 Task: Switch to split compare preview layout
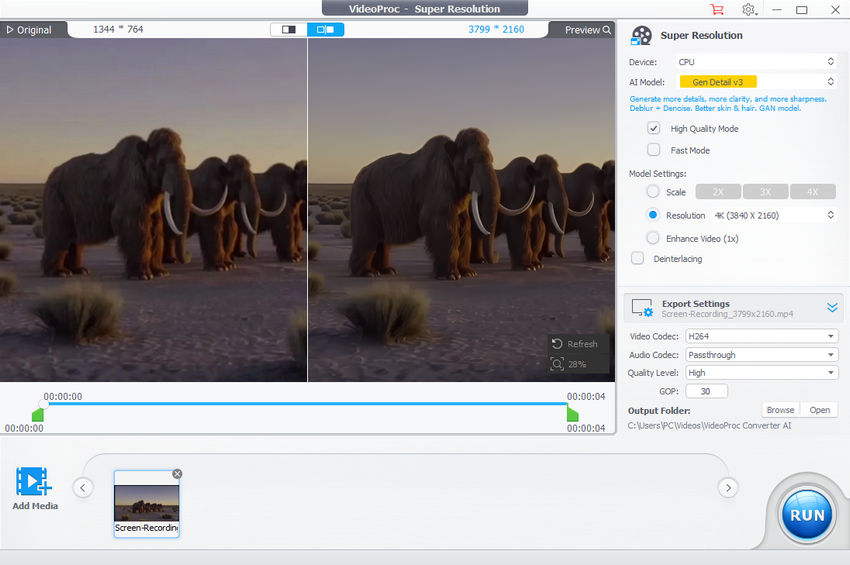coord(325,29)
